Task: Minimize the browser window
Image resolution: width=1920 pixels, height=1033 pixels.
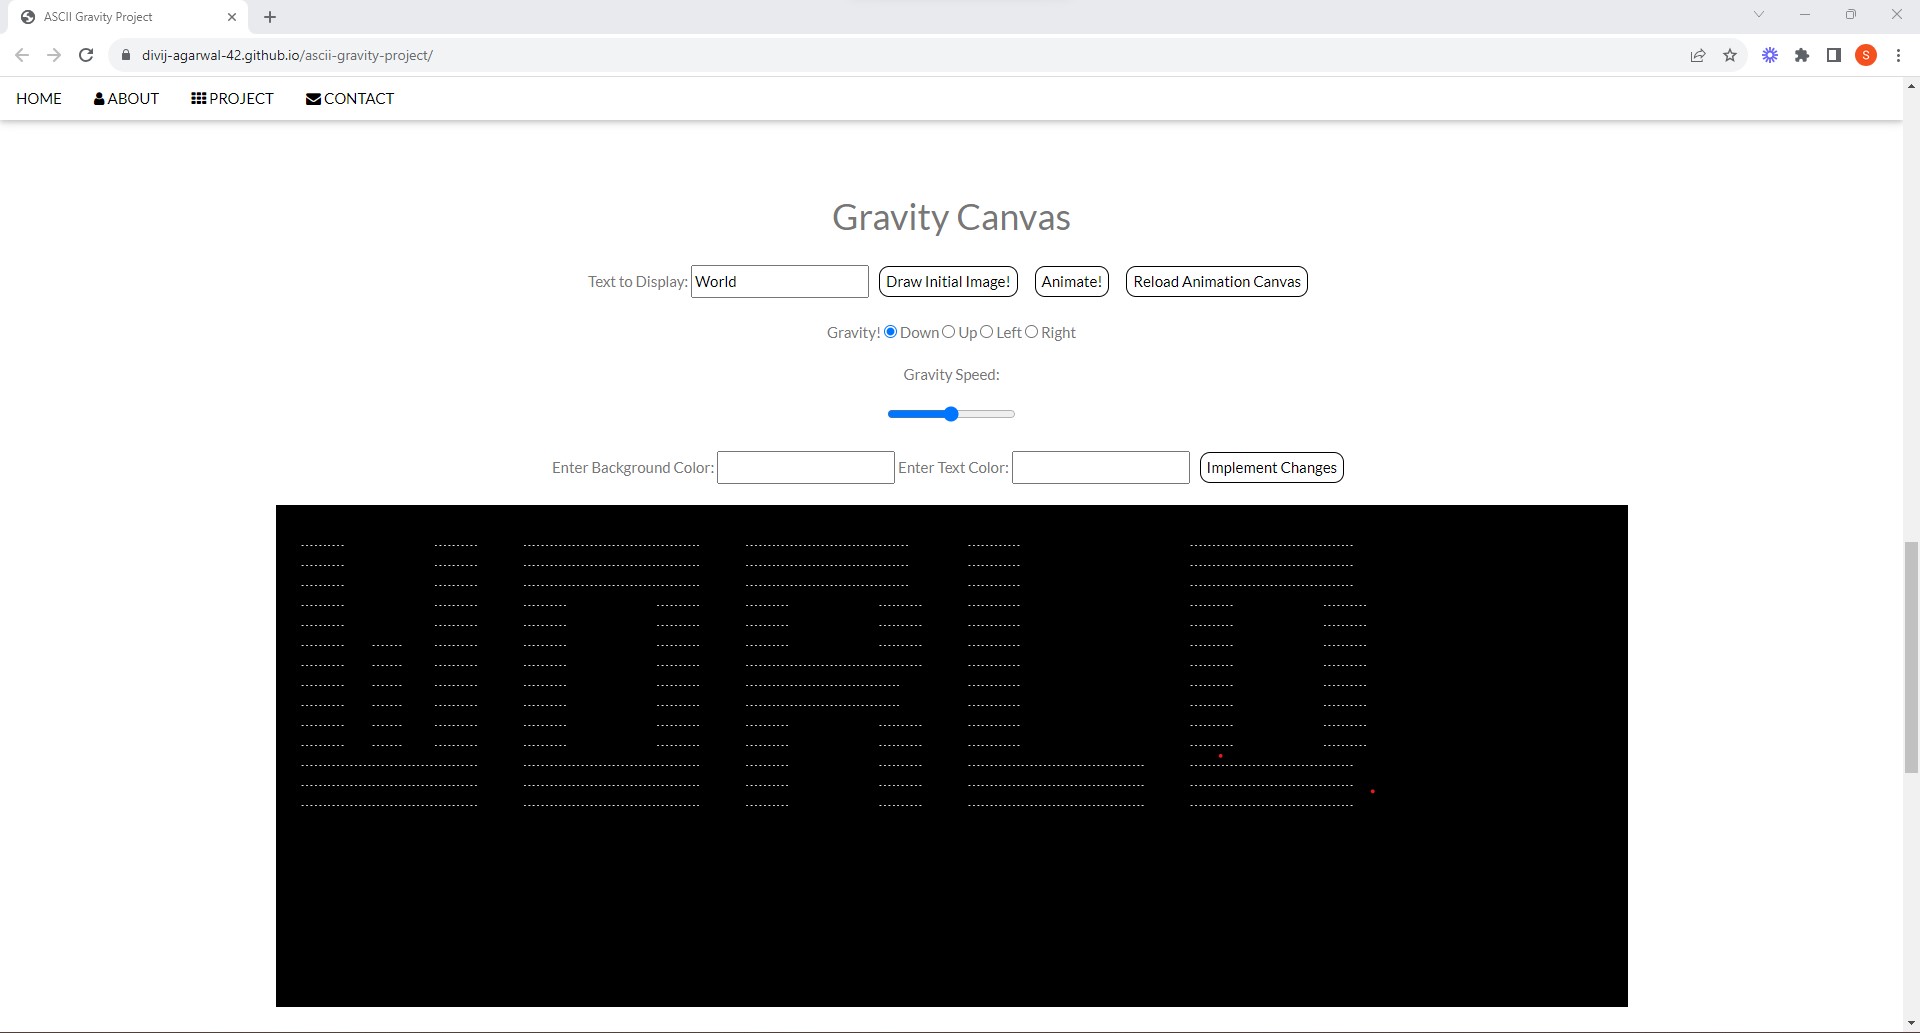Action: (1805, 14)
